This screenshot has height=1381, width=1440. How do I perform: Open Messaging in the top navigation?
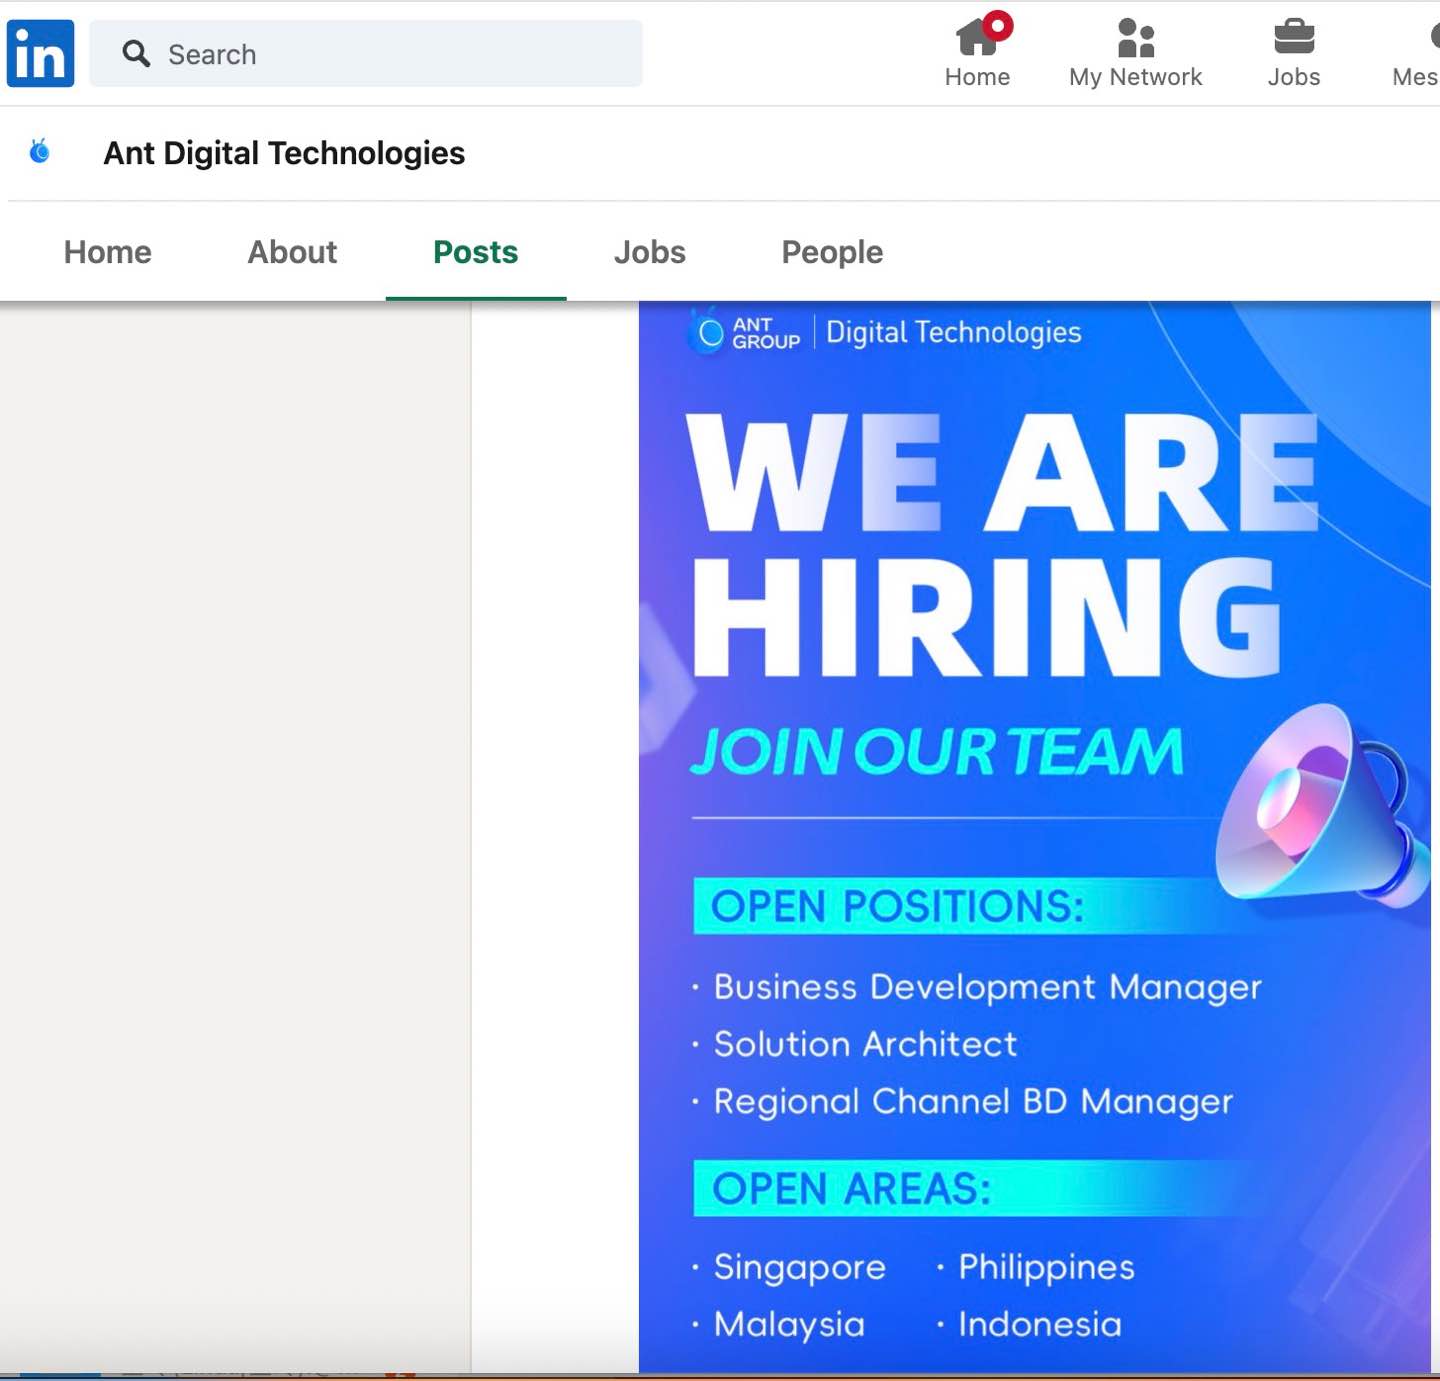1416,53
